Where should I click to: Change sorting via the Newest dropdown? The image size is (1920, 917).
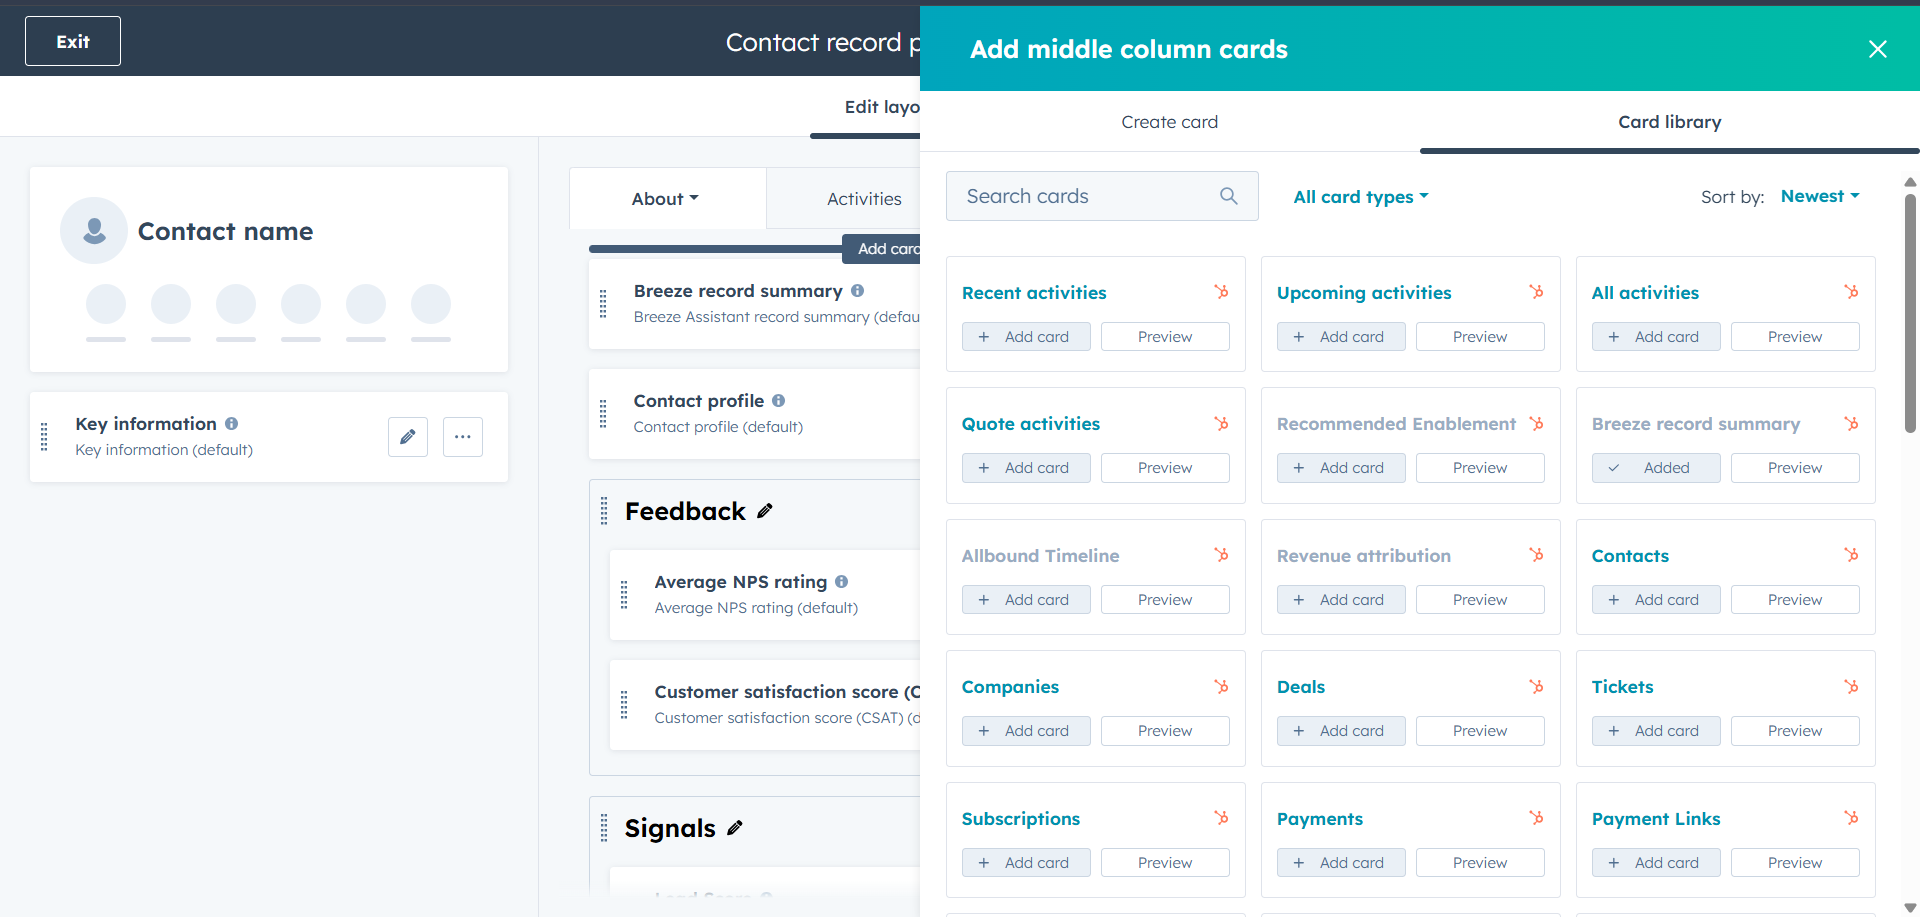[1819, 196]
